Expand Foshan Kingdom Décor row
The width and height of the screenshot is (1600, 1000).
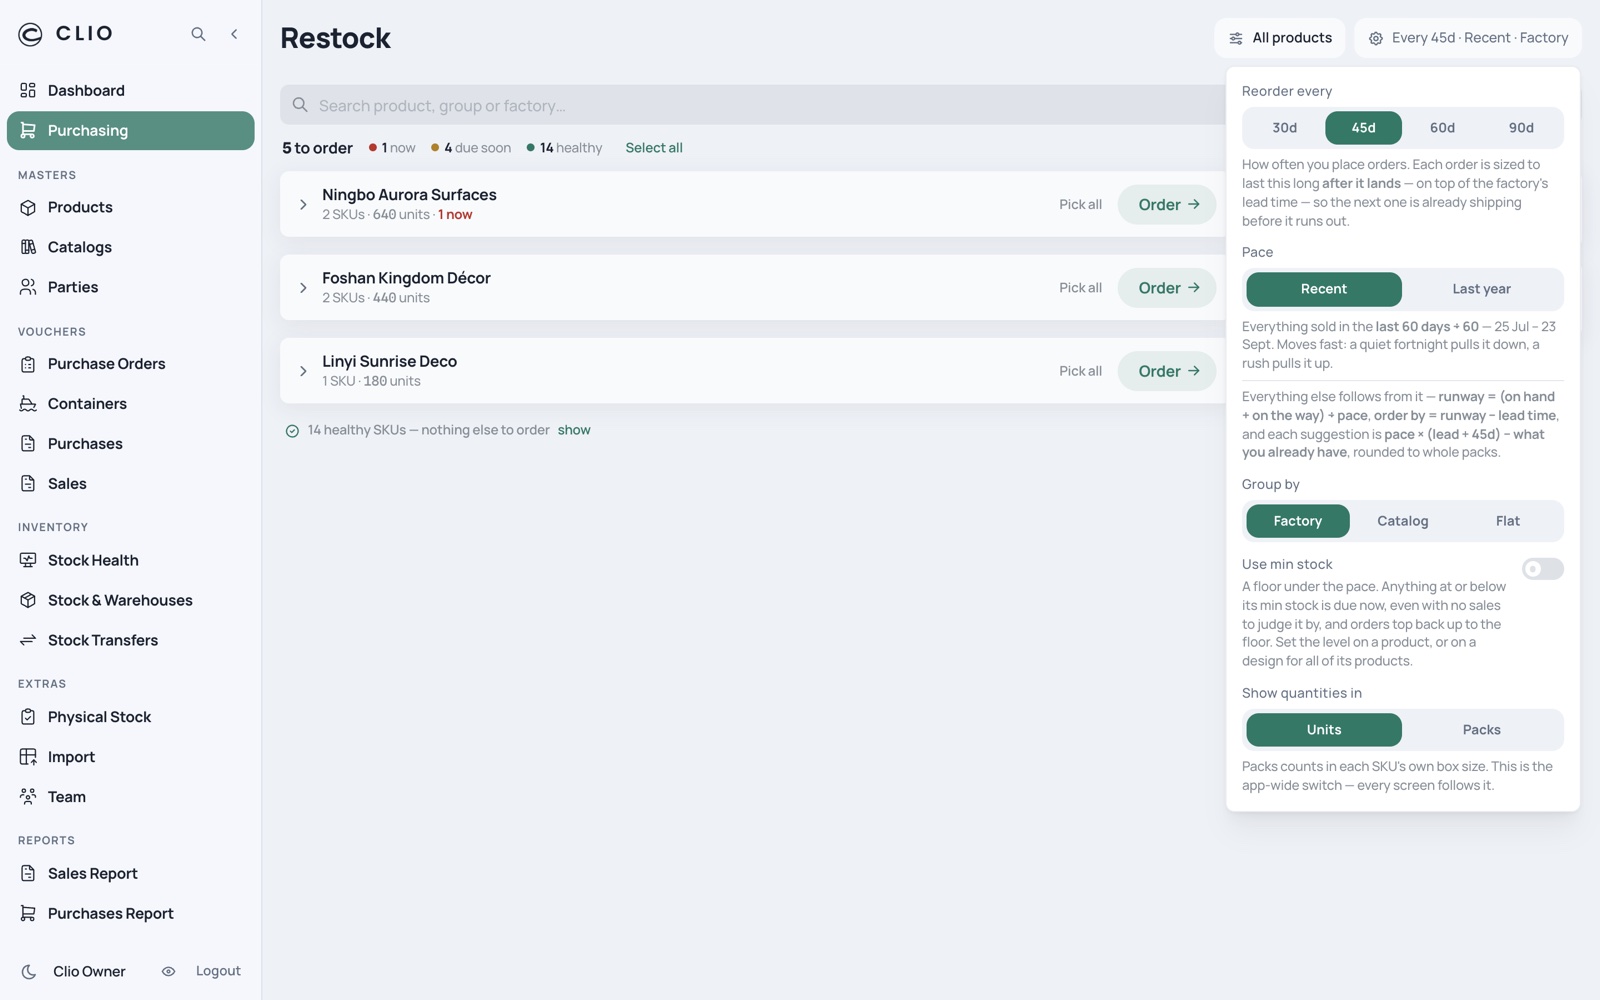(303, 288)
